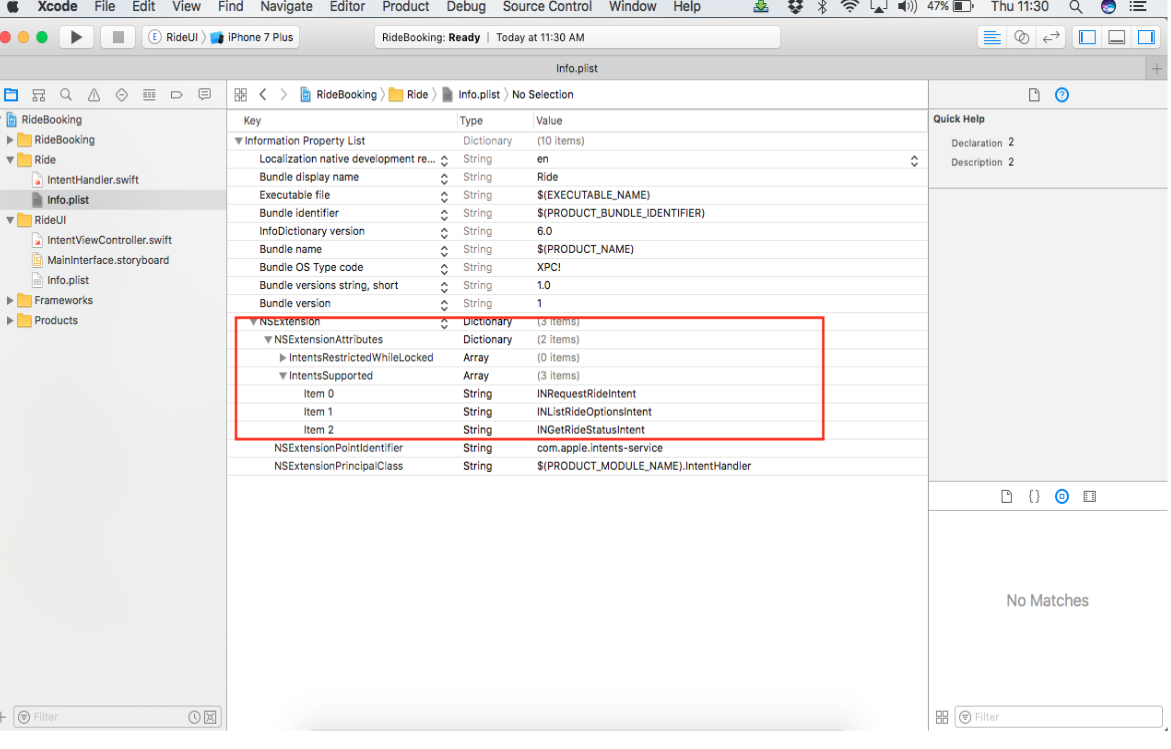Show the Media library

[1090, 497]
